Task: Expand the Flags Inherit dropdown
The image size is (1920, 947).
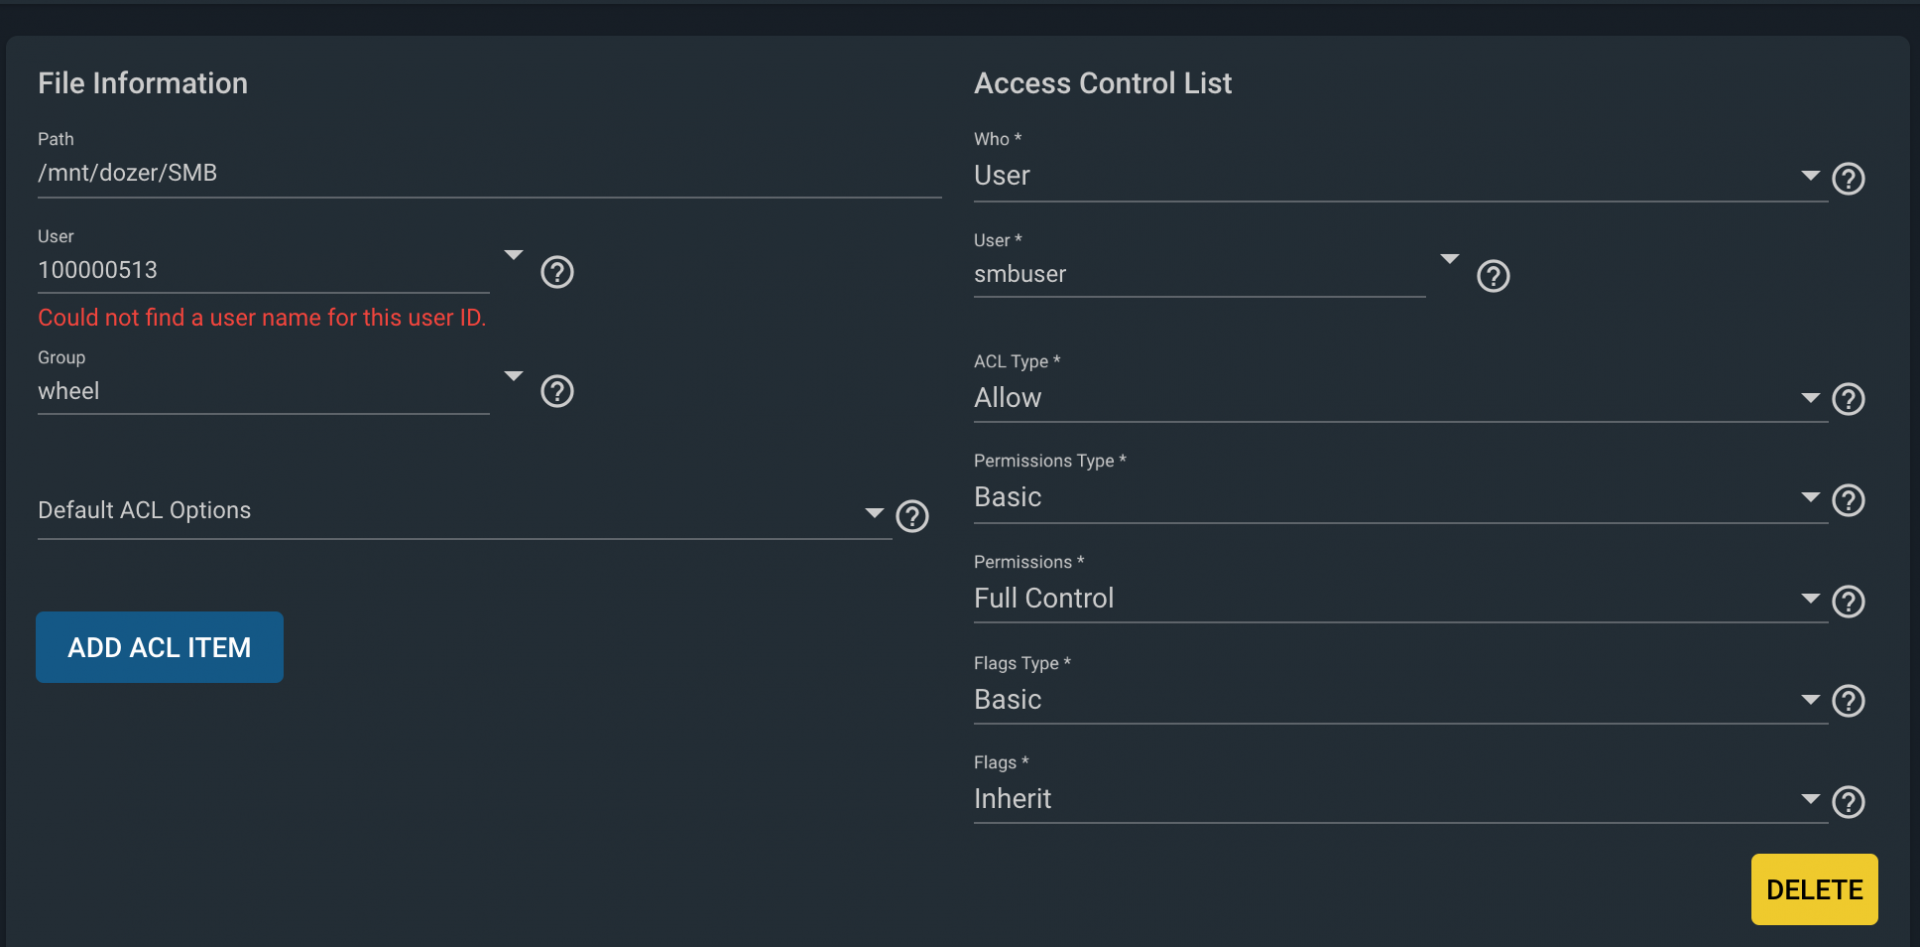Action: pyautogui.click(x=1400, y=799)
